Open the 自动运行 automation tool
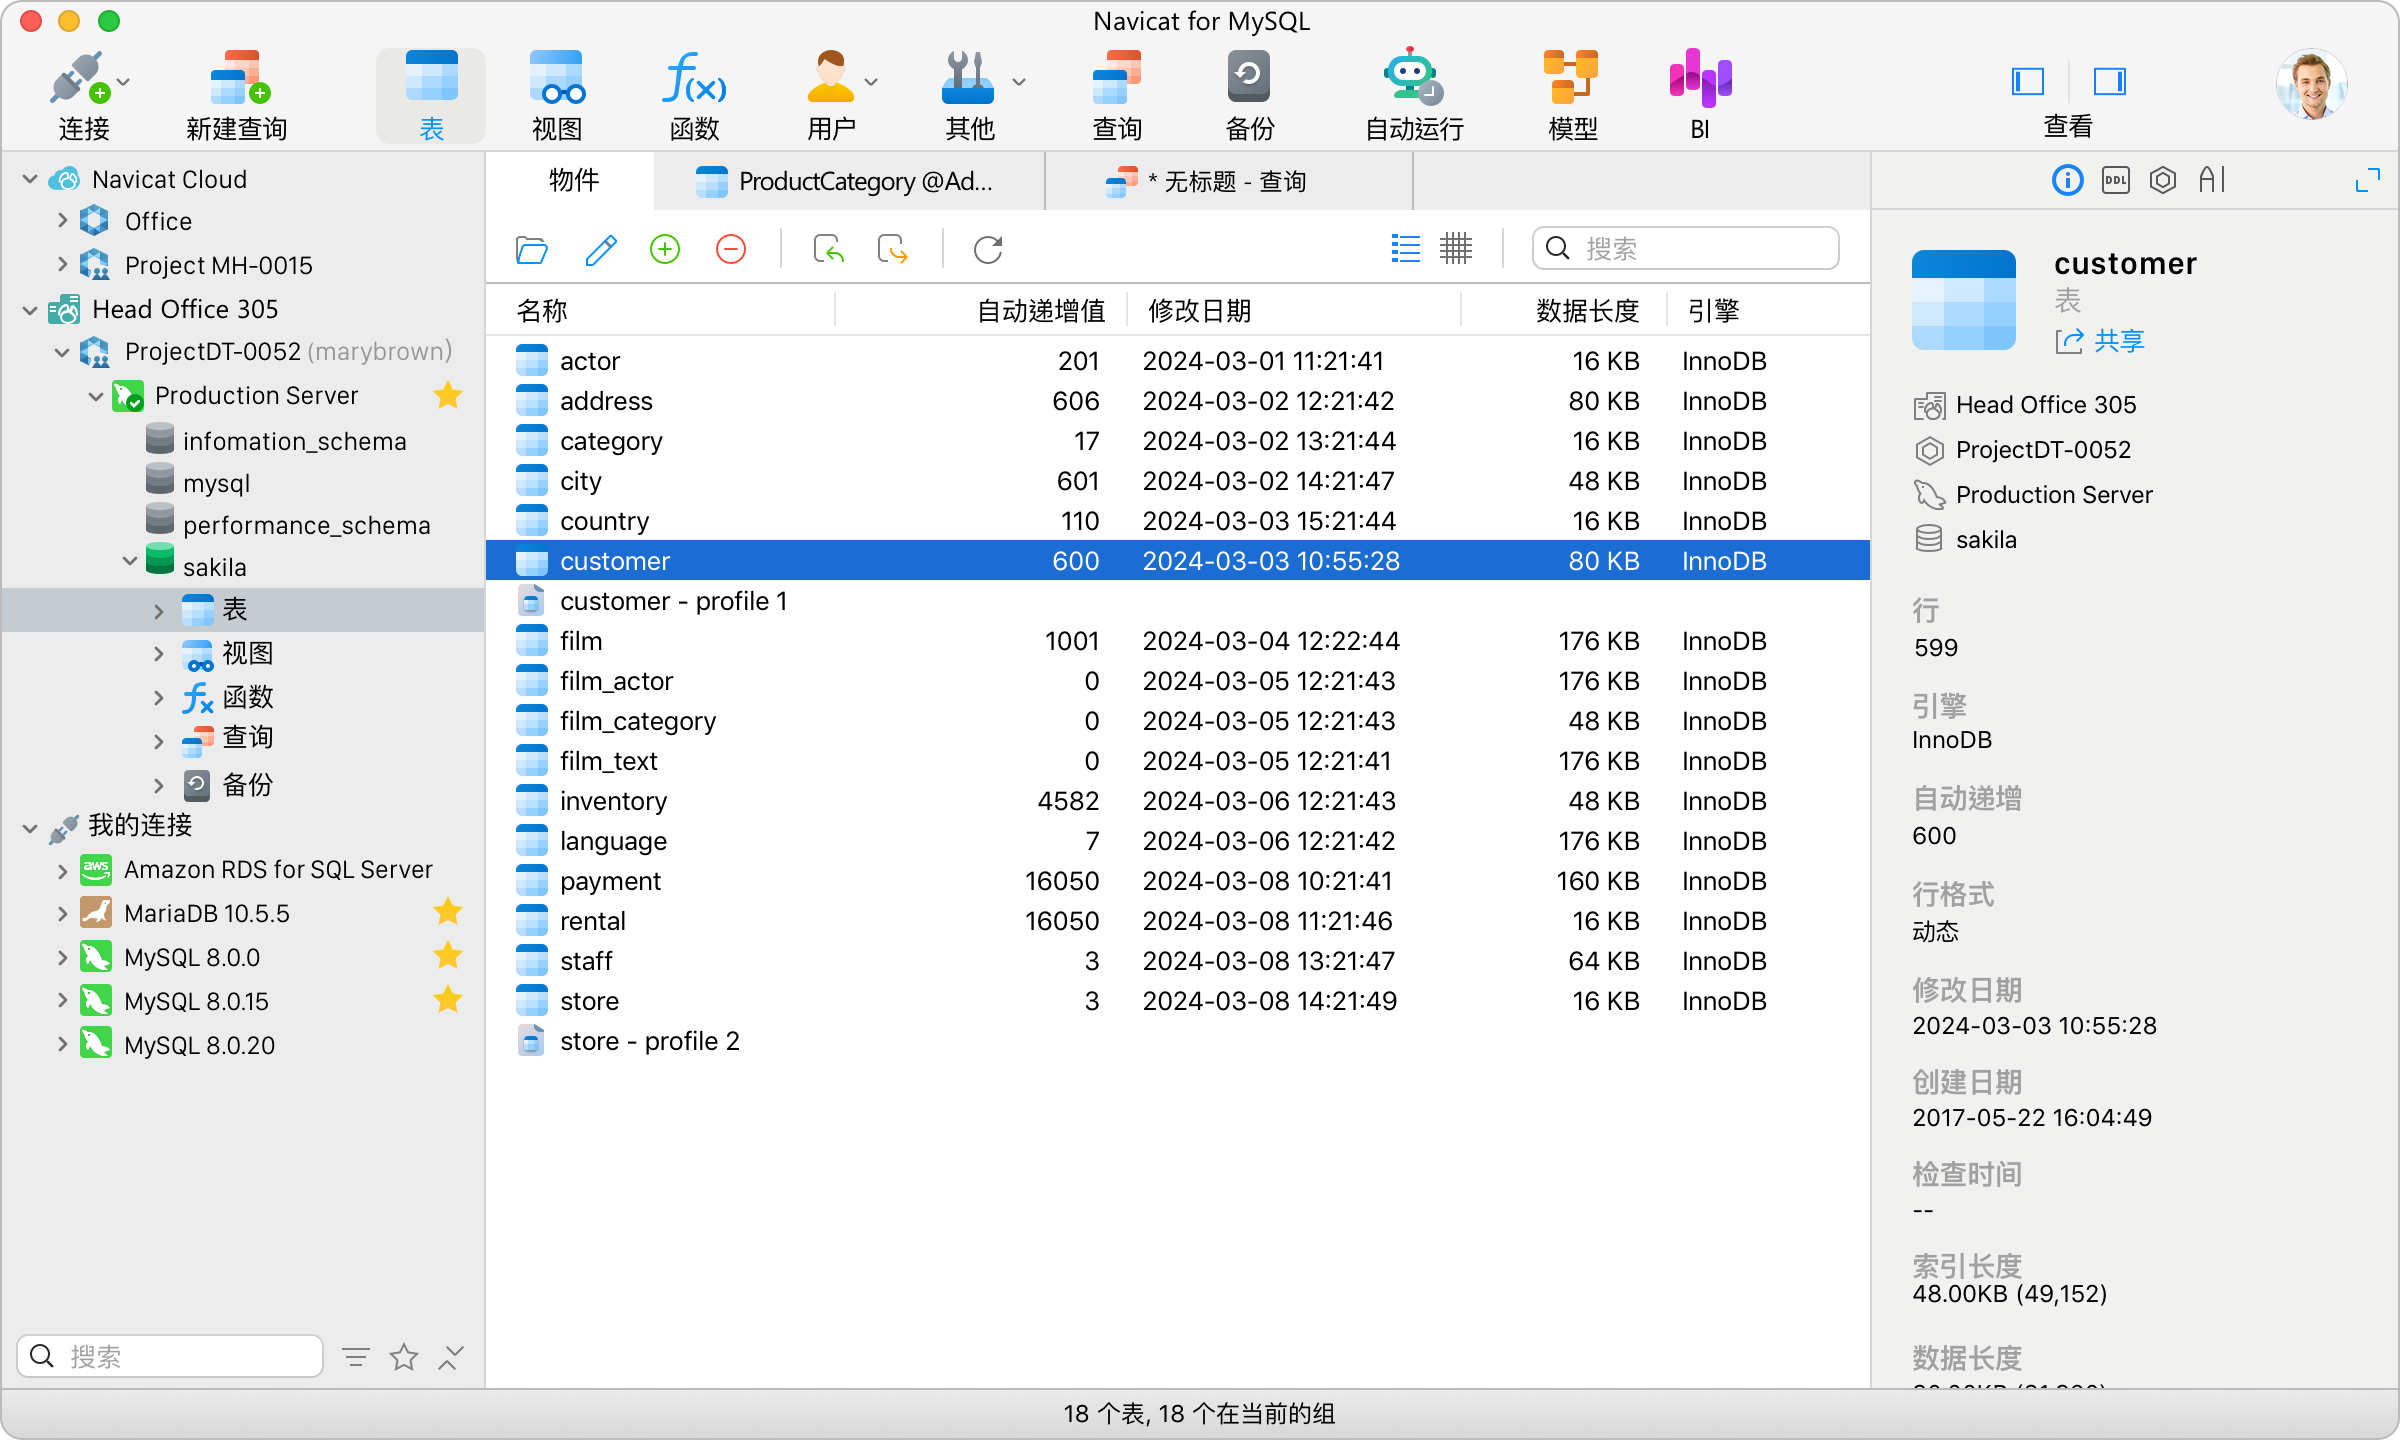 click(1413, 92)
